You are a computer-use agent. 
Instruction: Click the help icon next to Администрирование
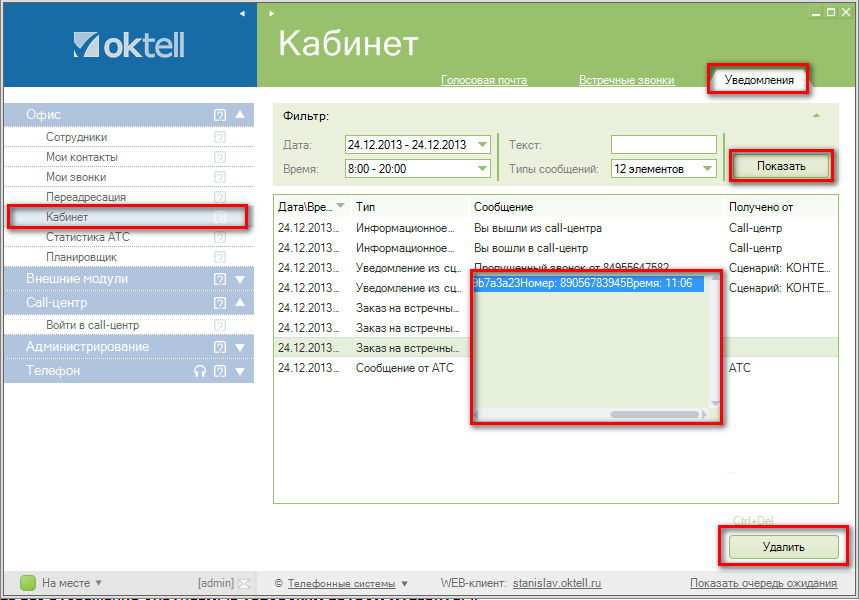click(220, 347)
